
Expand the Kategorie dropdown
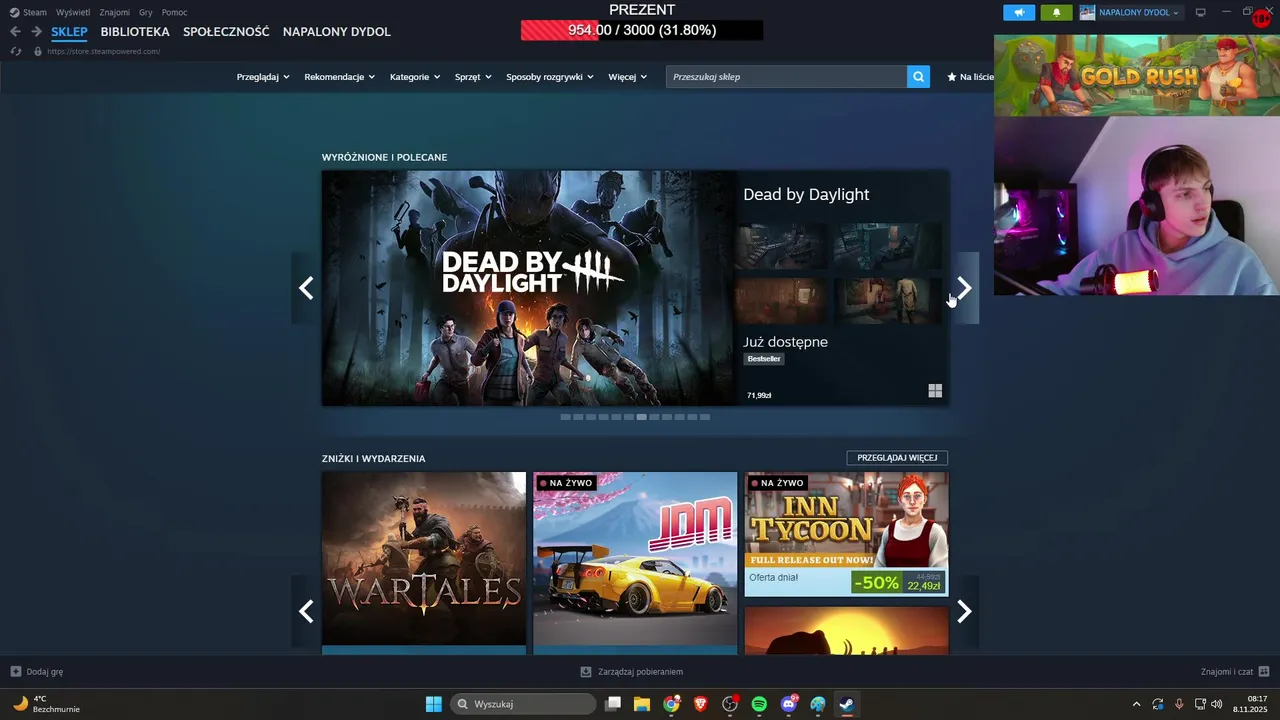(x=415, y=77)
